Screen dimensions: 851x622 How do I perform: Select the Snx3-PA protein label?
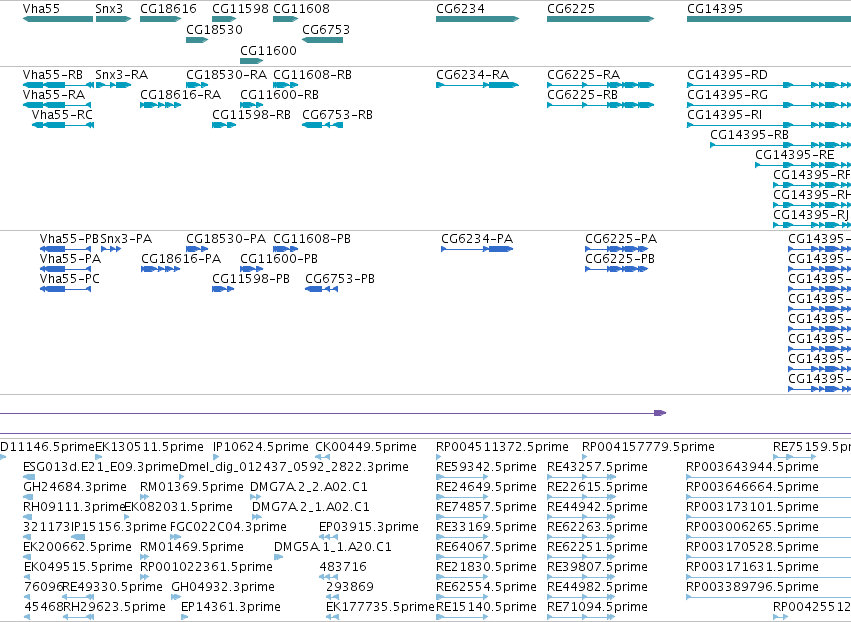126,239
